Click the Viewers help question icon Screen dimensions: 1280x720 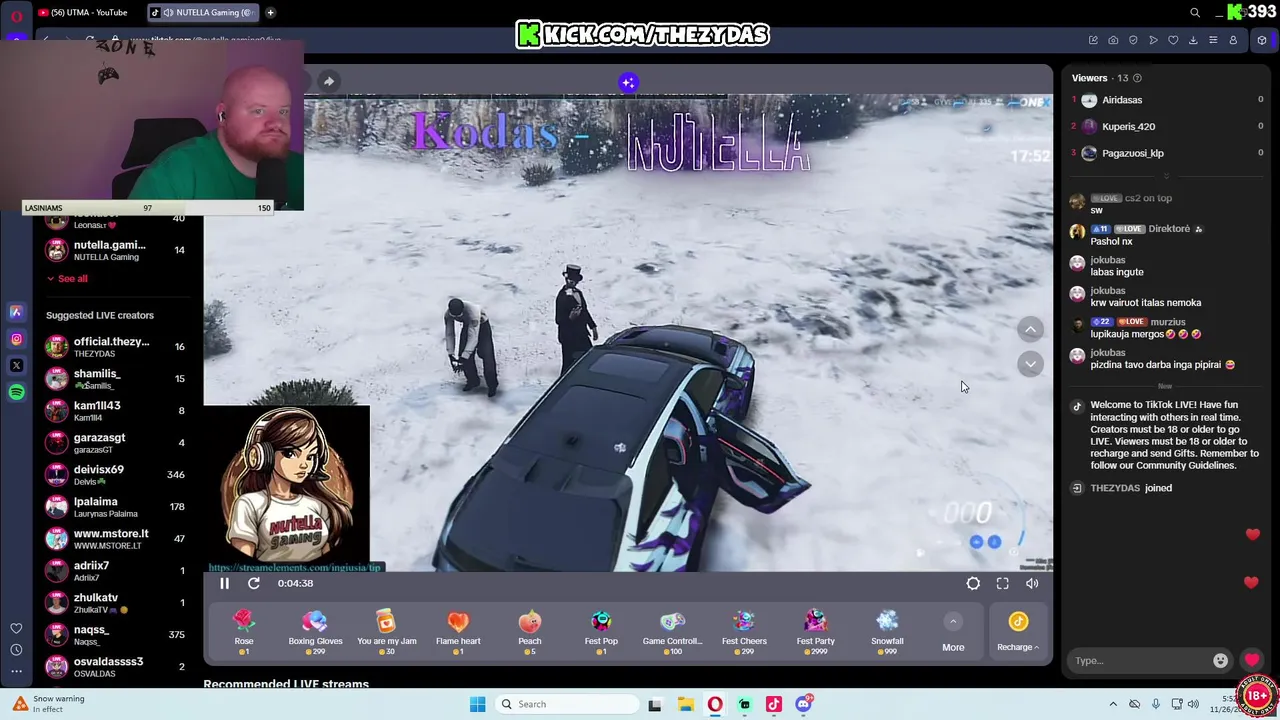[1137, 78]
